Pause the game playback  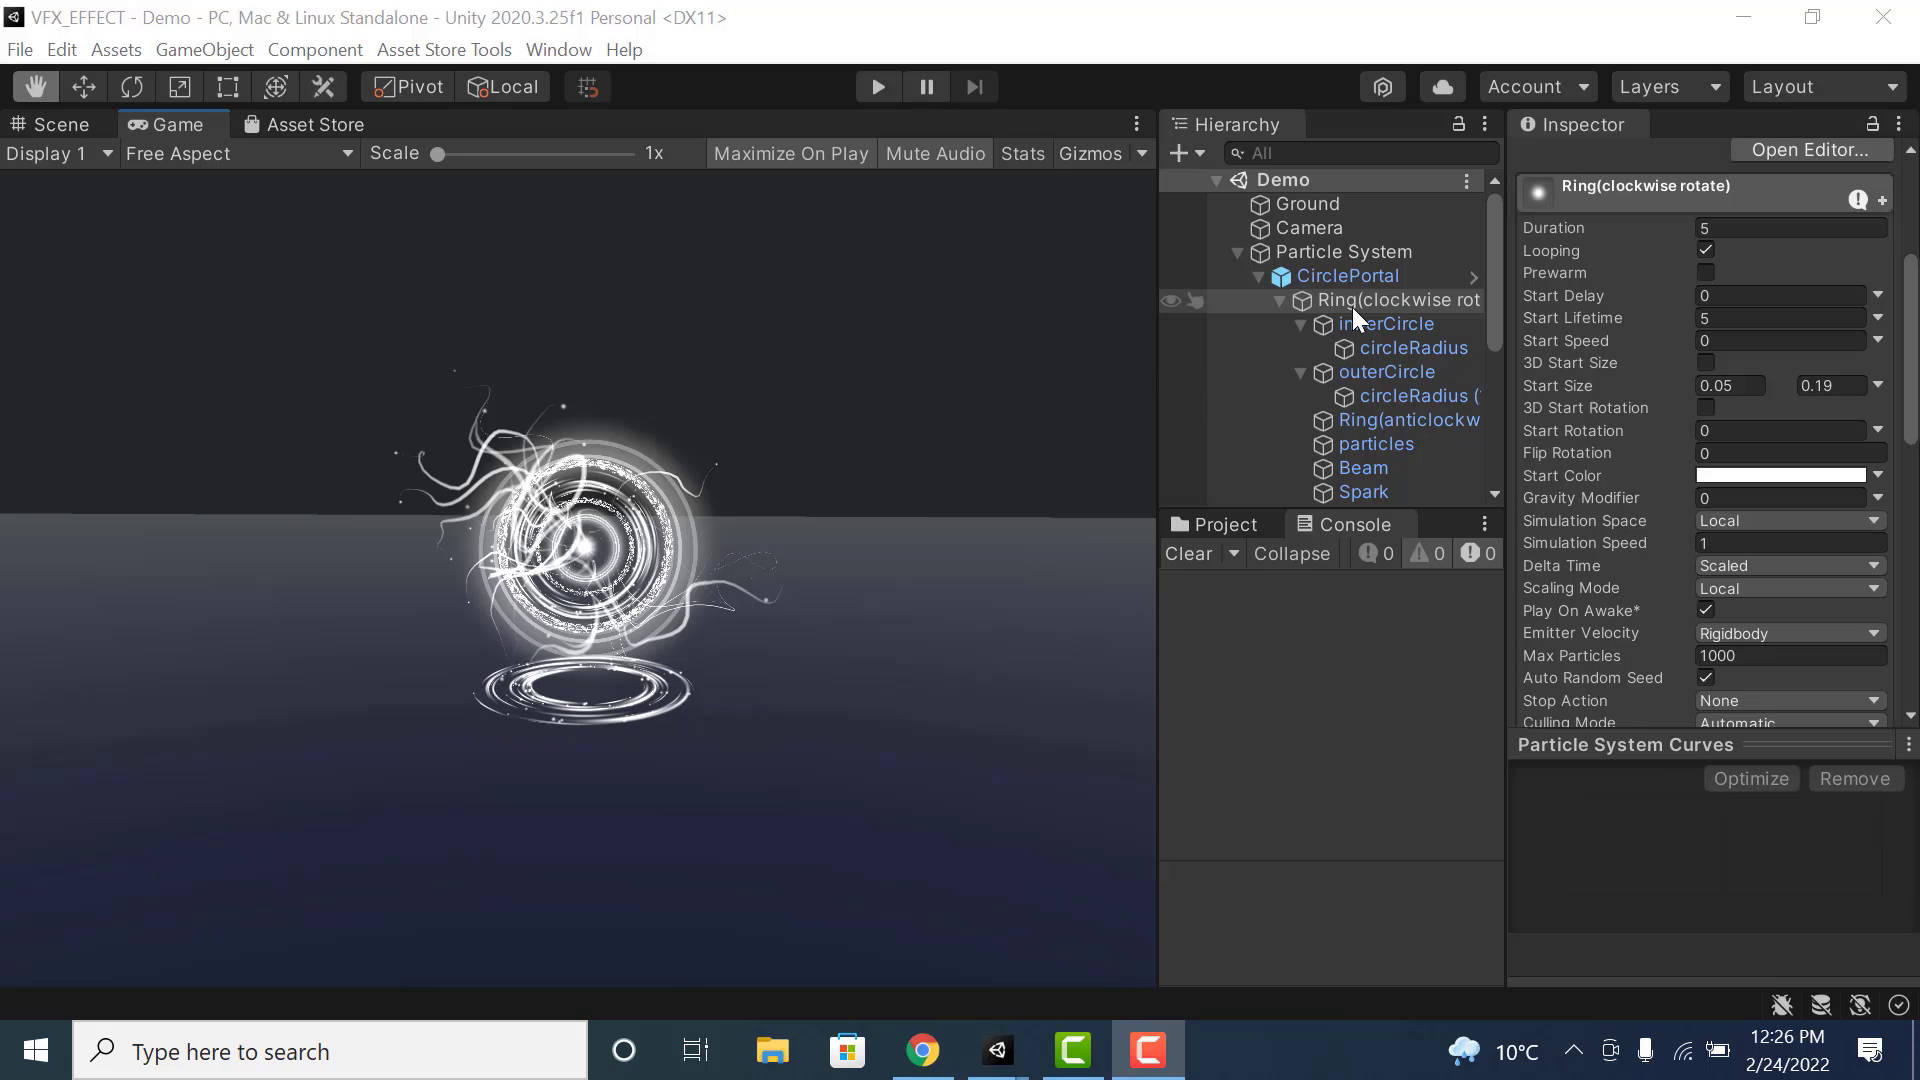click(x=926, y=87)
